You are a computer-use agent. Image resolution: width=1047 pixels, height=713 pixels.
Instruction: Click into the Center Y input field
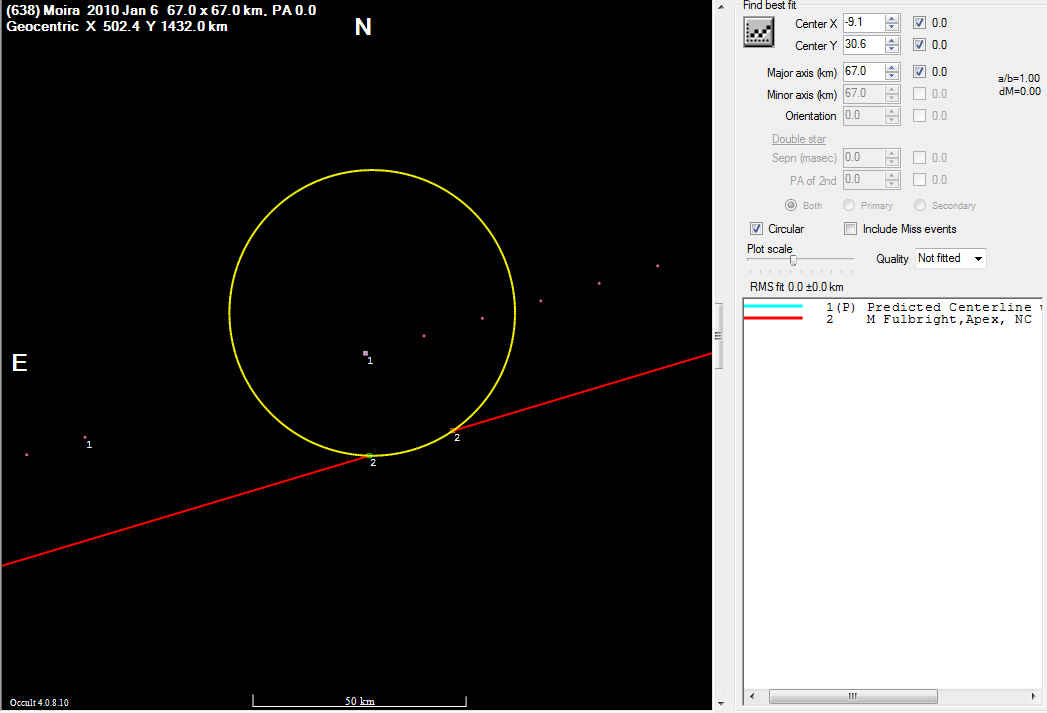click(x=862, y=45)
